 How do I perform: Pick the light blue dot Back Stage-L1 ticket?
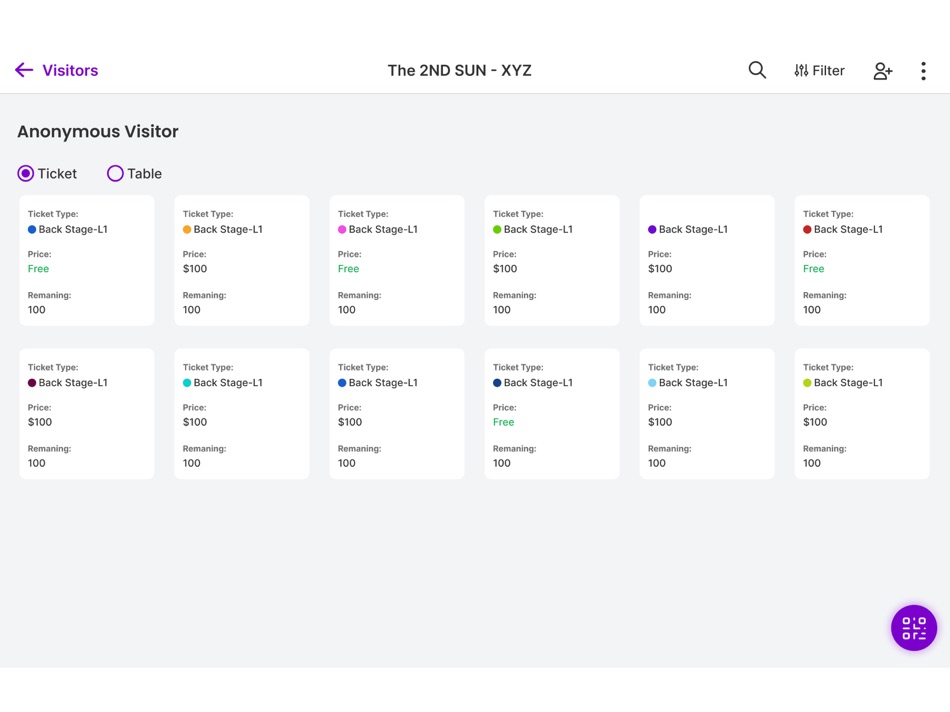707,414
